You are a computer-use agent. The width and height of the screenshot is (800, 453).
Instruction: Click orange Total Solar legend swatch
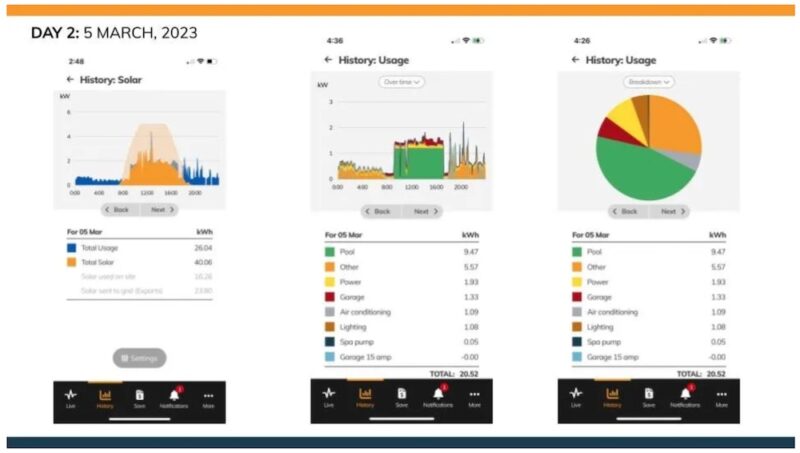click(x=72, y=261)
